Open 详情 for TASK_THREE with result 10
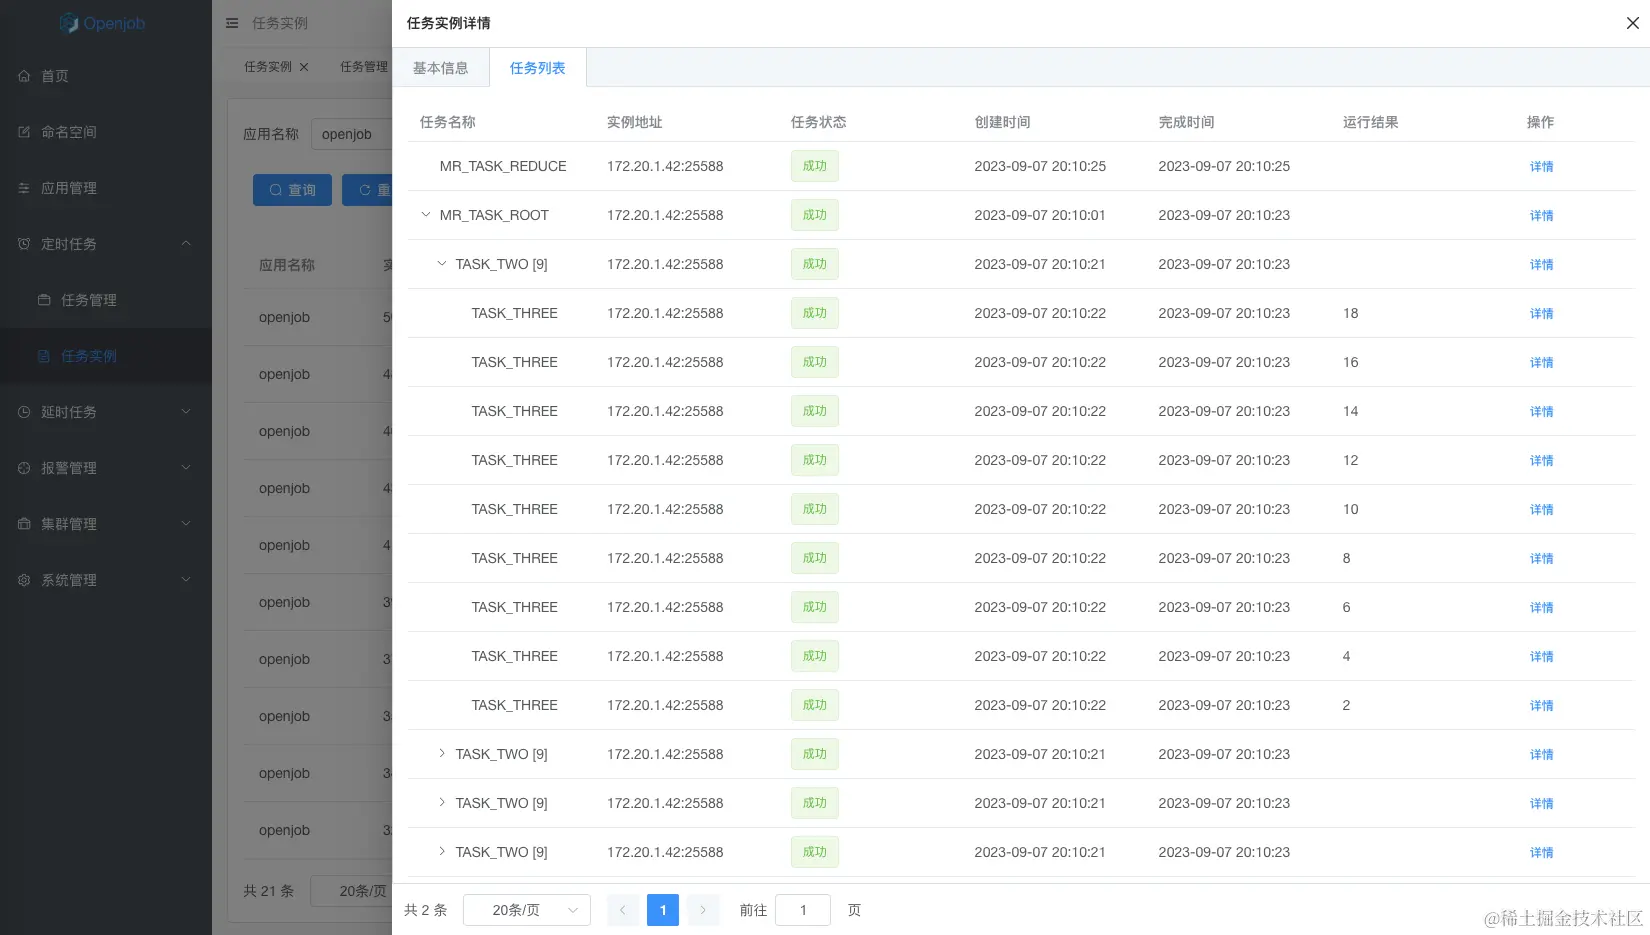1650x935 pixels. [x=1541, y=510]
